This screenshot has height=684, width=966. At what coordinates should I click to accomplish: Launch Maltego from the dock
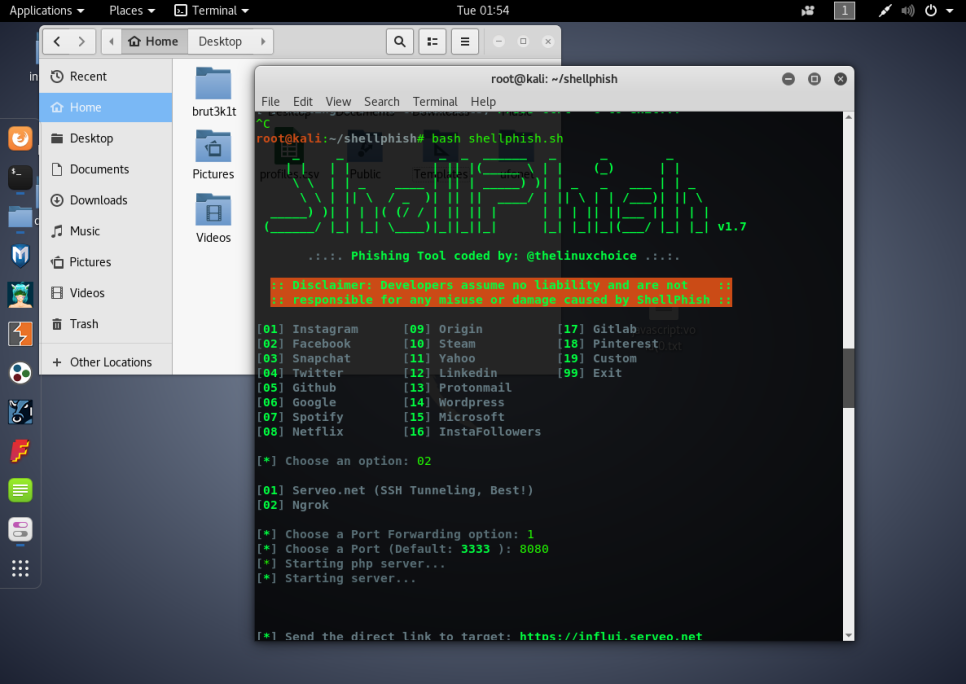click(20, 412)
